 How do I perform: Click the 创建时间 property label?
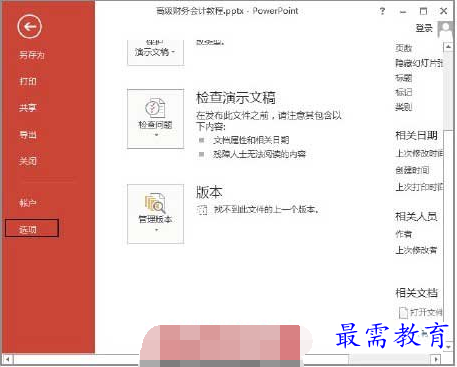[x=412, y=170]
